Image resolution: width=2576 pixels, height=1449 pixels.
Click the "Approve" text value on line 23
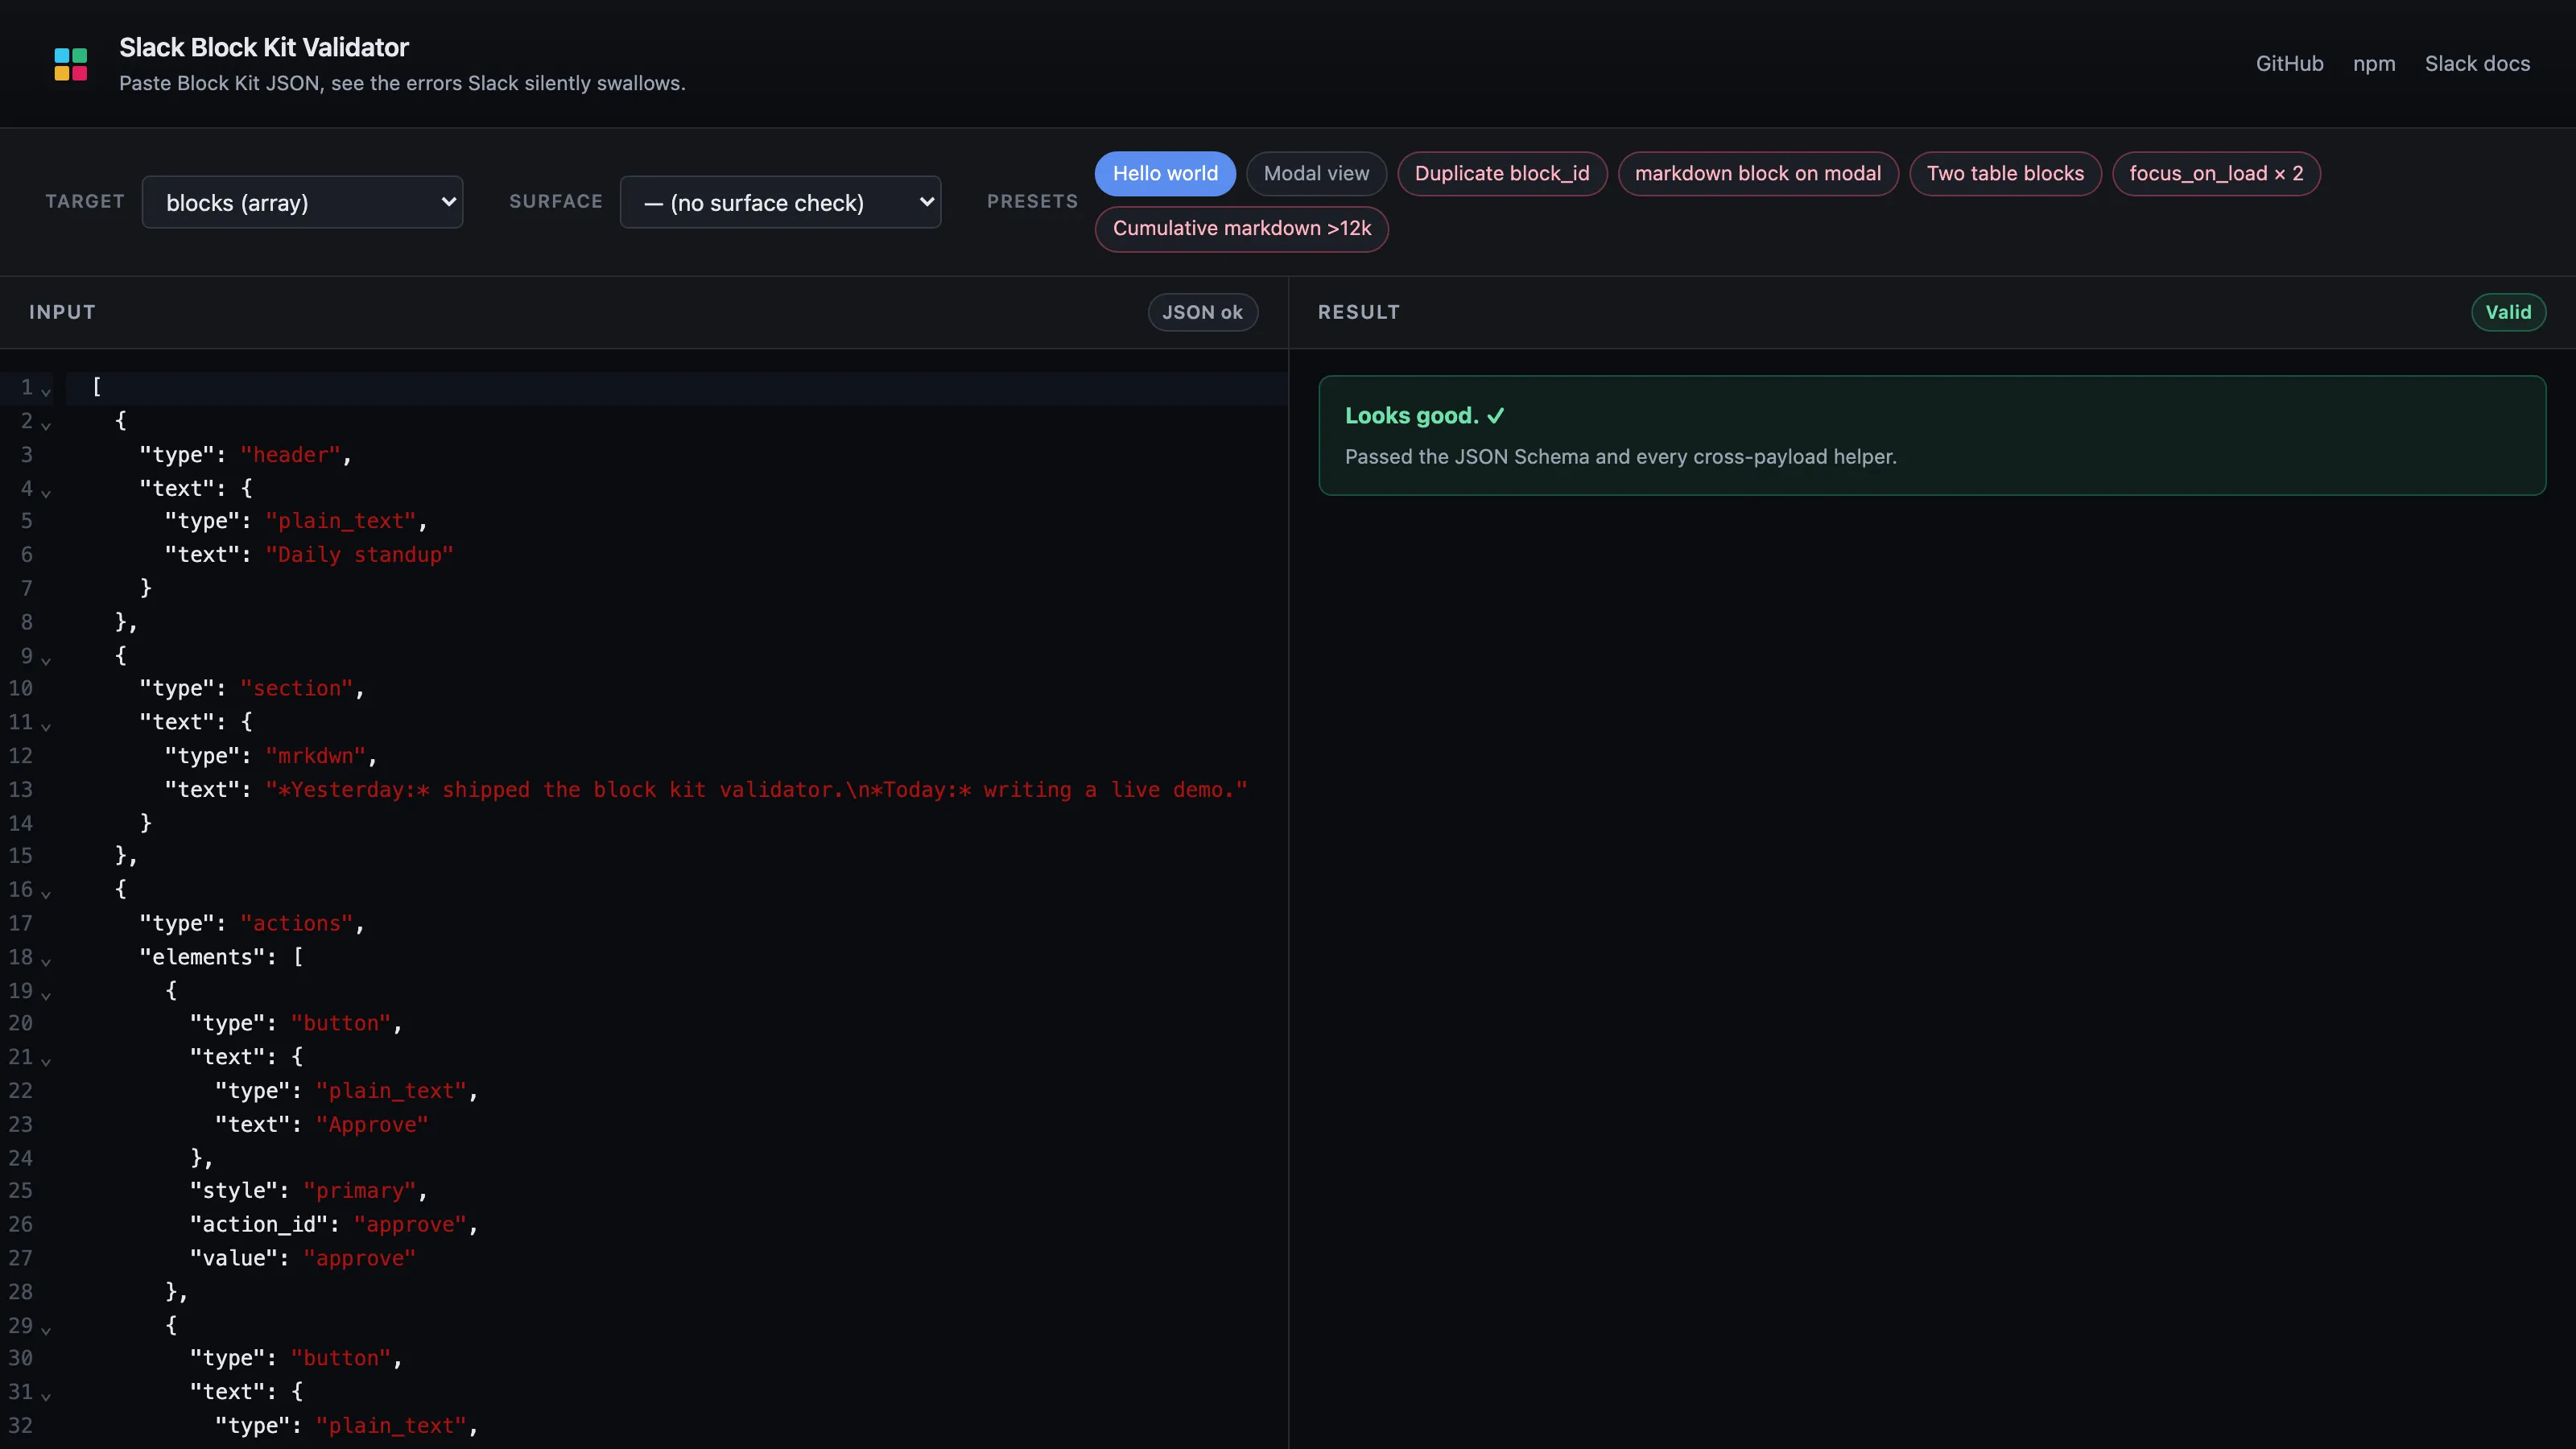click(372, 1125)
